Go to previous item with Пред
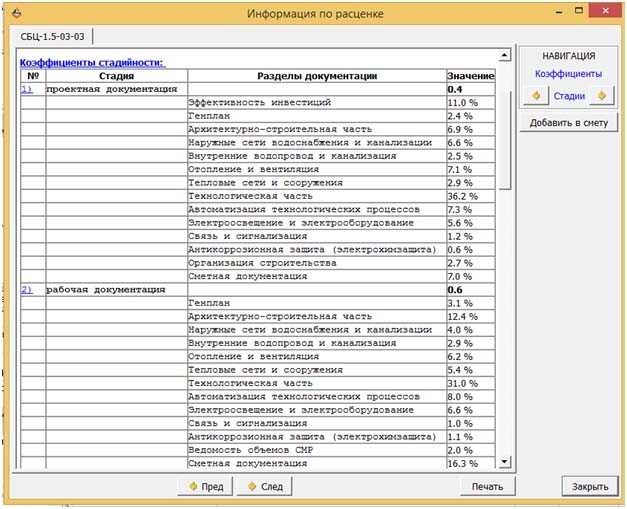Viewport: 627px width, 509px height. point(204,487)
